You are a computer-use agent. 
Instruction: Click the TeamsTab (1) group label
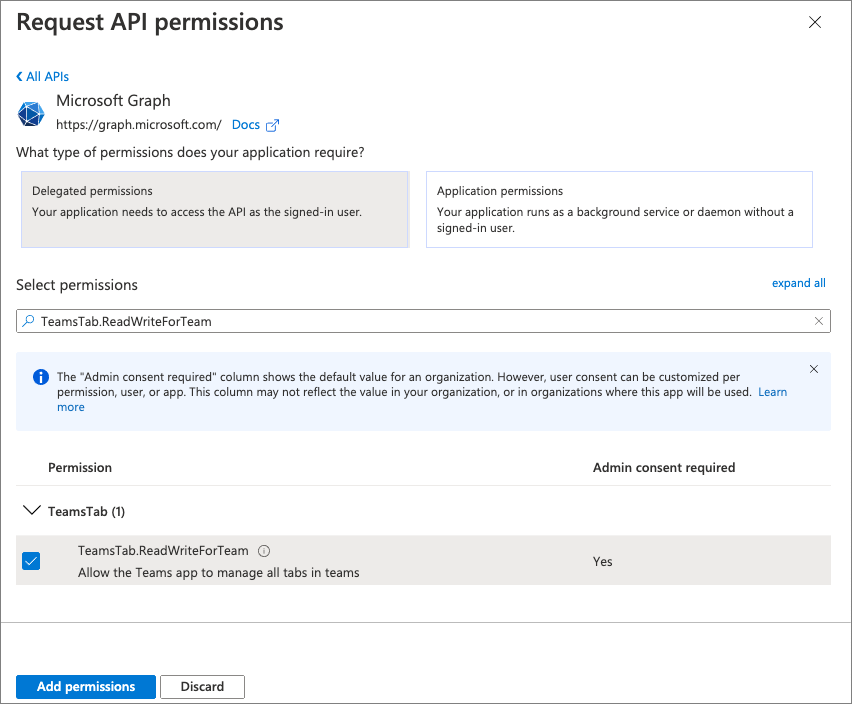pyautogui.click(x=86, y=512)
